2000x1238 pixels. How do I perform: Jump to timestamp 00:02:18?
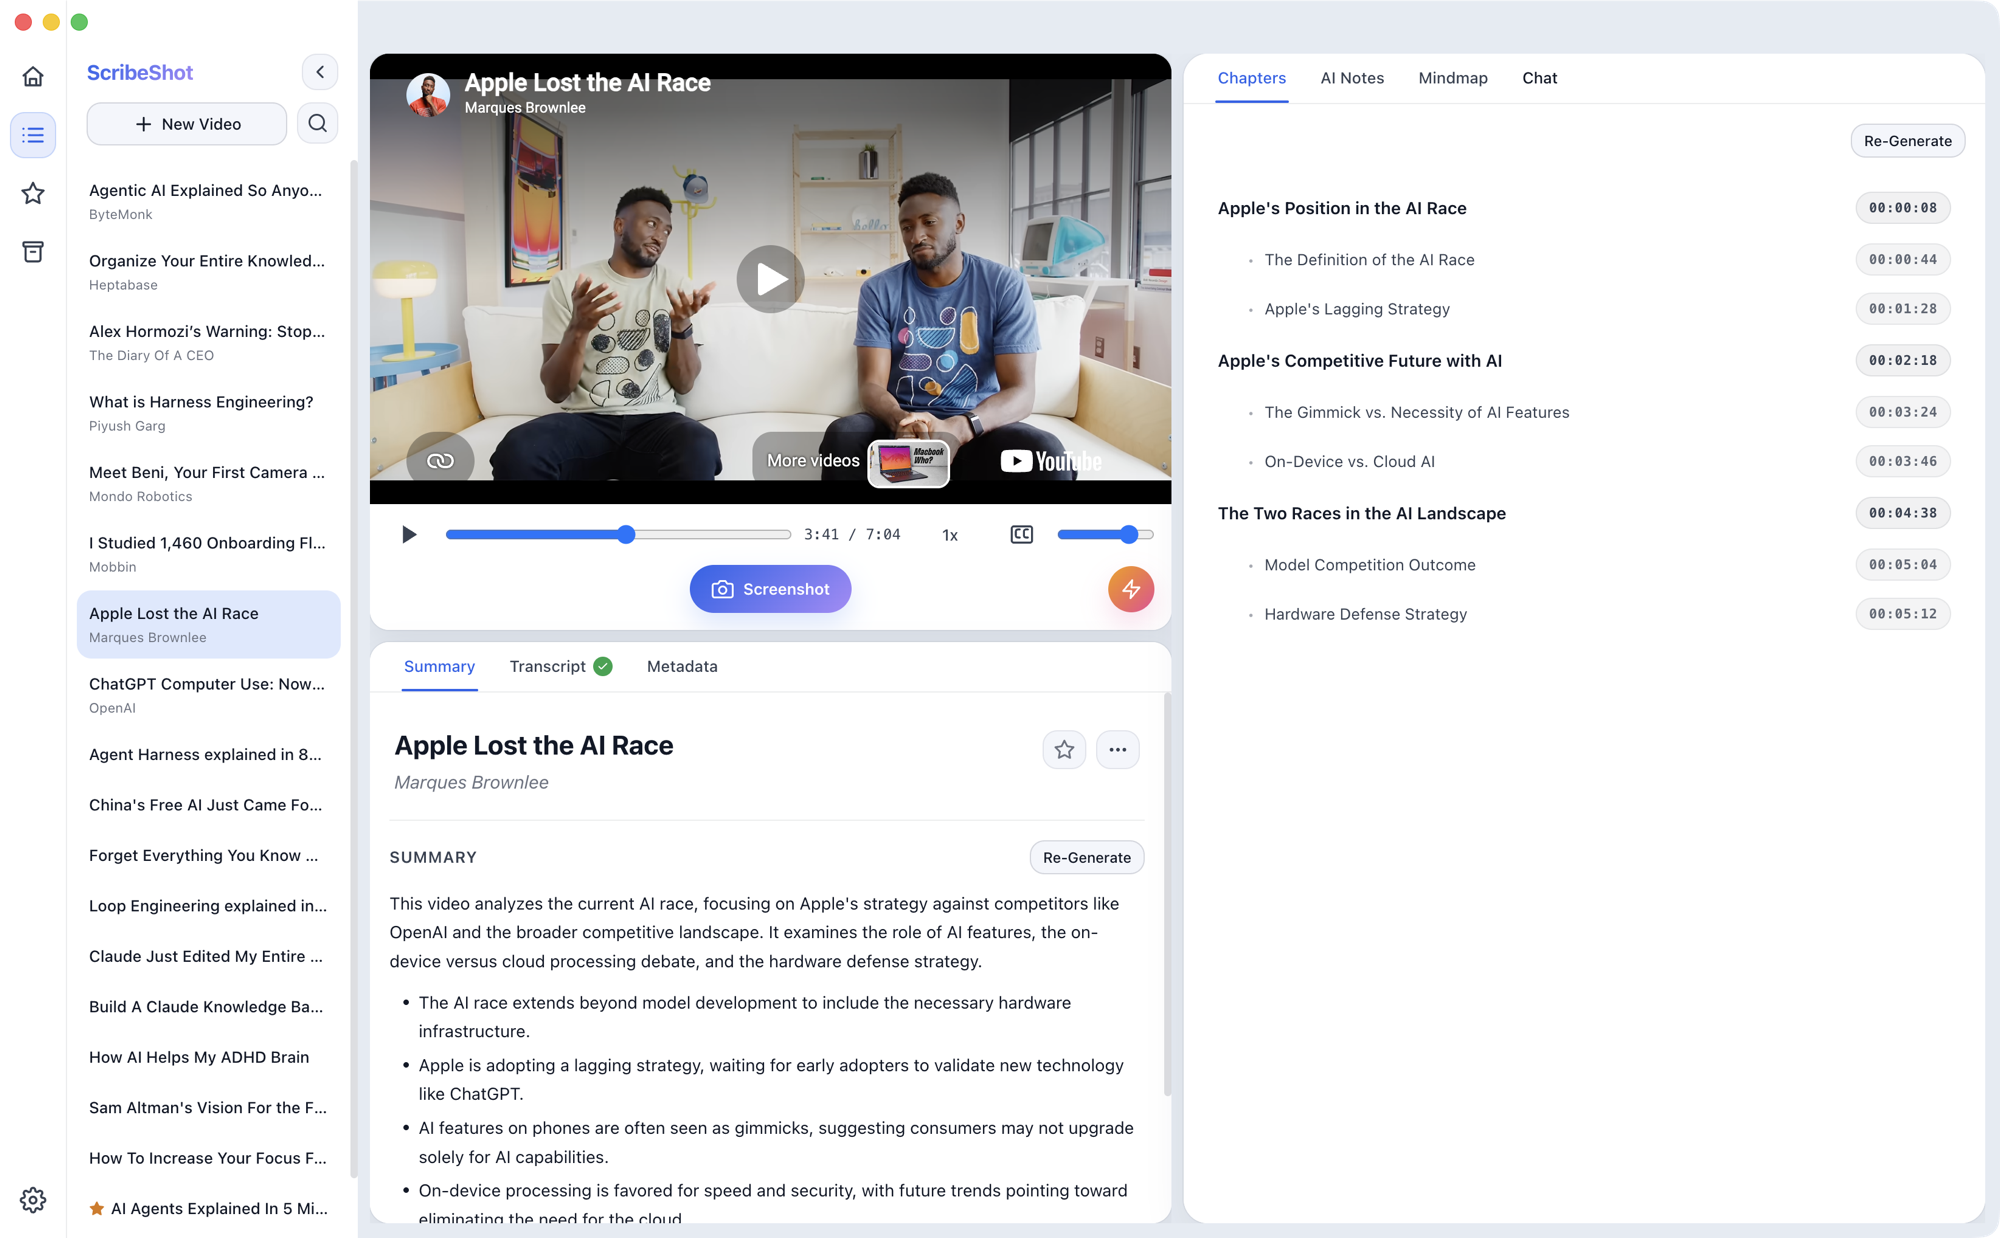1903,361
